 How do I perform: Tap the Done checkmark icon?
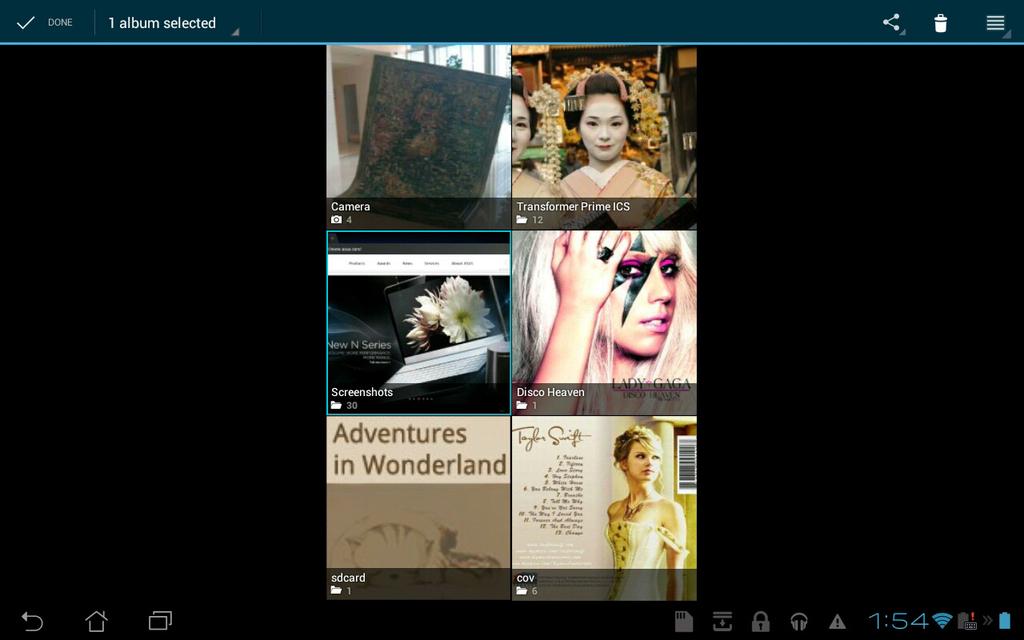click(25, 23)
